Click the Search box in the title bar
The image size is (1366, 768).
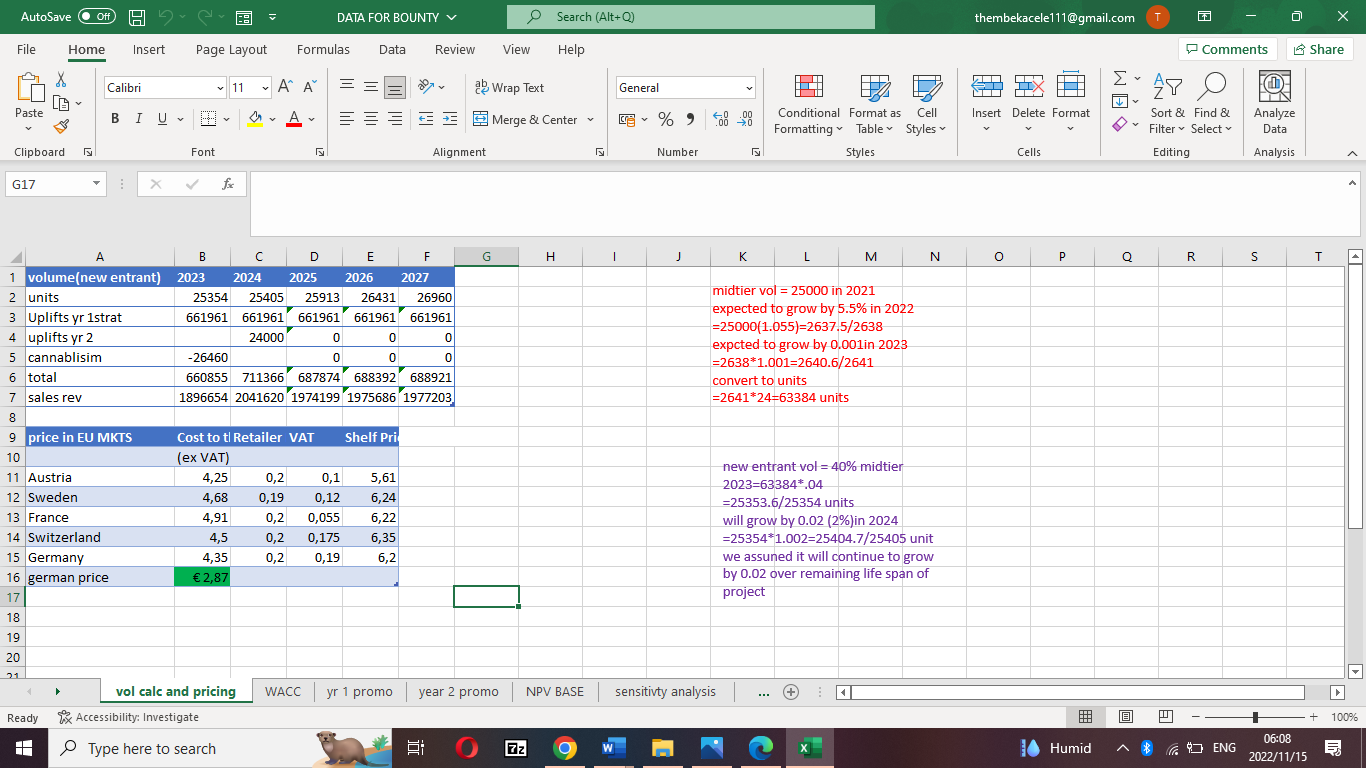click(691, 17)
